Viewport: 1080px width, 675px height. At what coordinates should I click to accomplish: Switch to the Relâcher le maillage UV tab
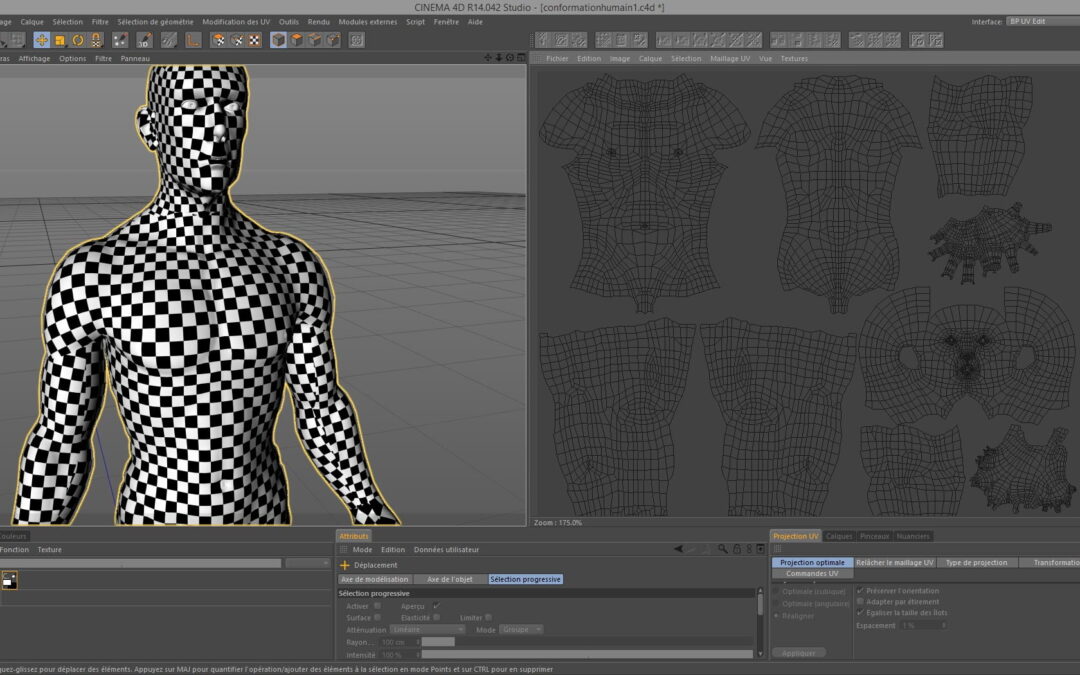pyautogui.click(x=895, y=563)
